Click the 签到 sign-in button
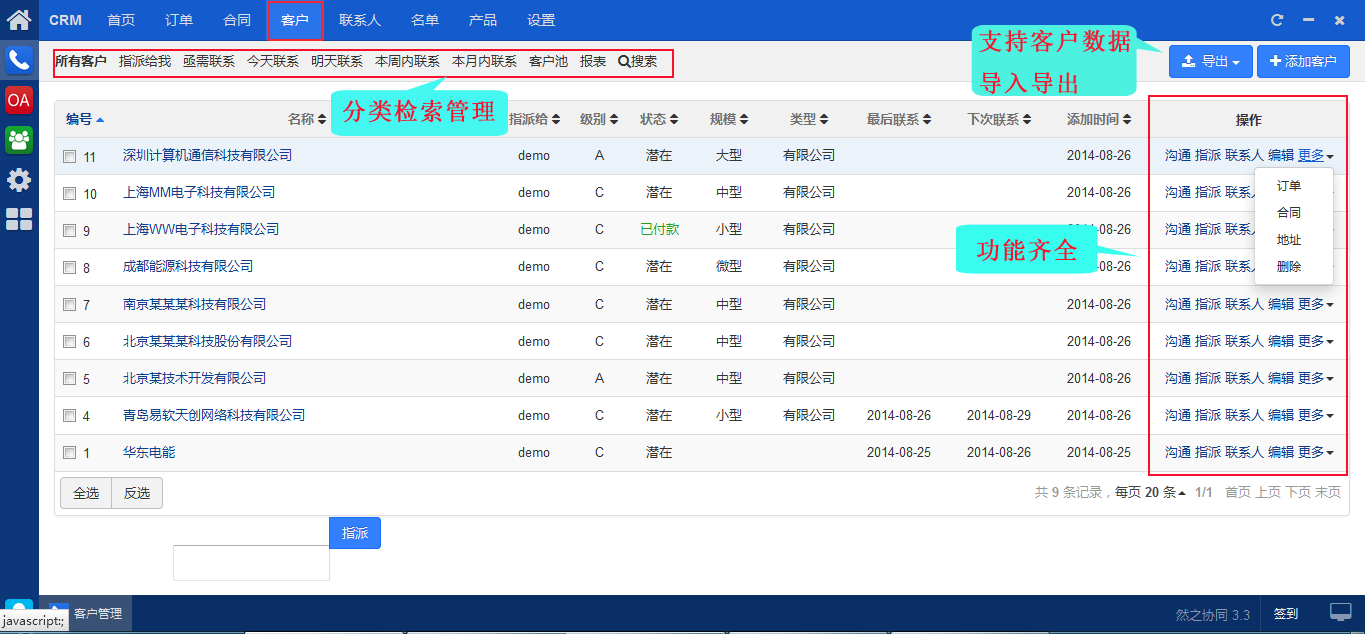This screenshot has width=1365, height=634. point(1286,613)
